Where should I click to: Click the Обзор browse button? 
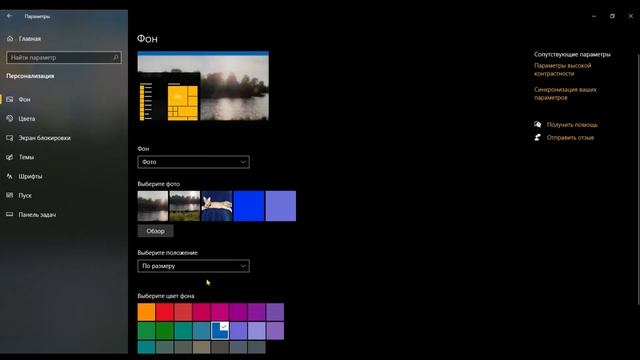coord(156,231)
